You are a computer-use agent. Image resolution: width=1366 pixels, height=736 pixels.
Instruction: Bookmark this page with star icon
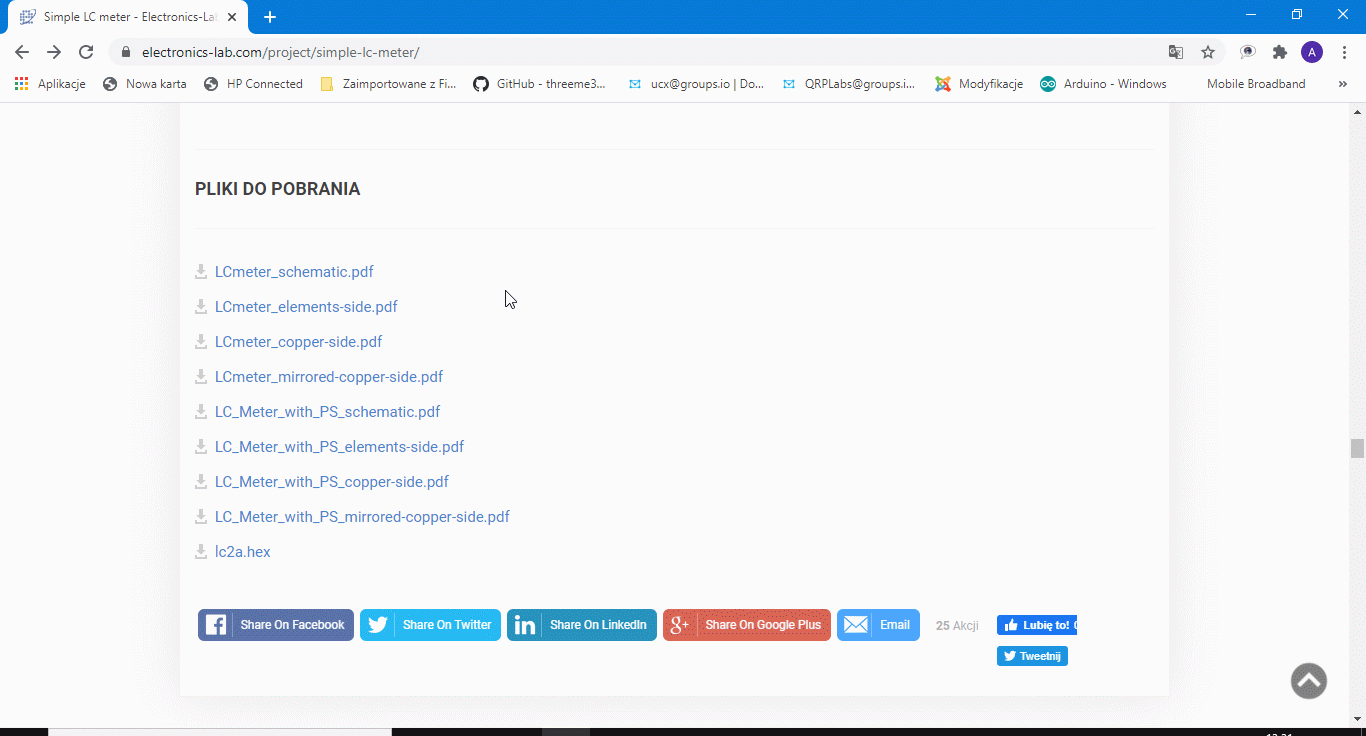1208,52
